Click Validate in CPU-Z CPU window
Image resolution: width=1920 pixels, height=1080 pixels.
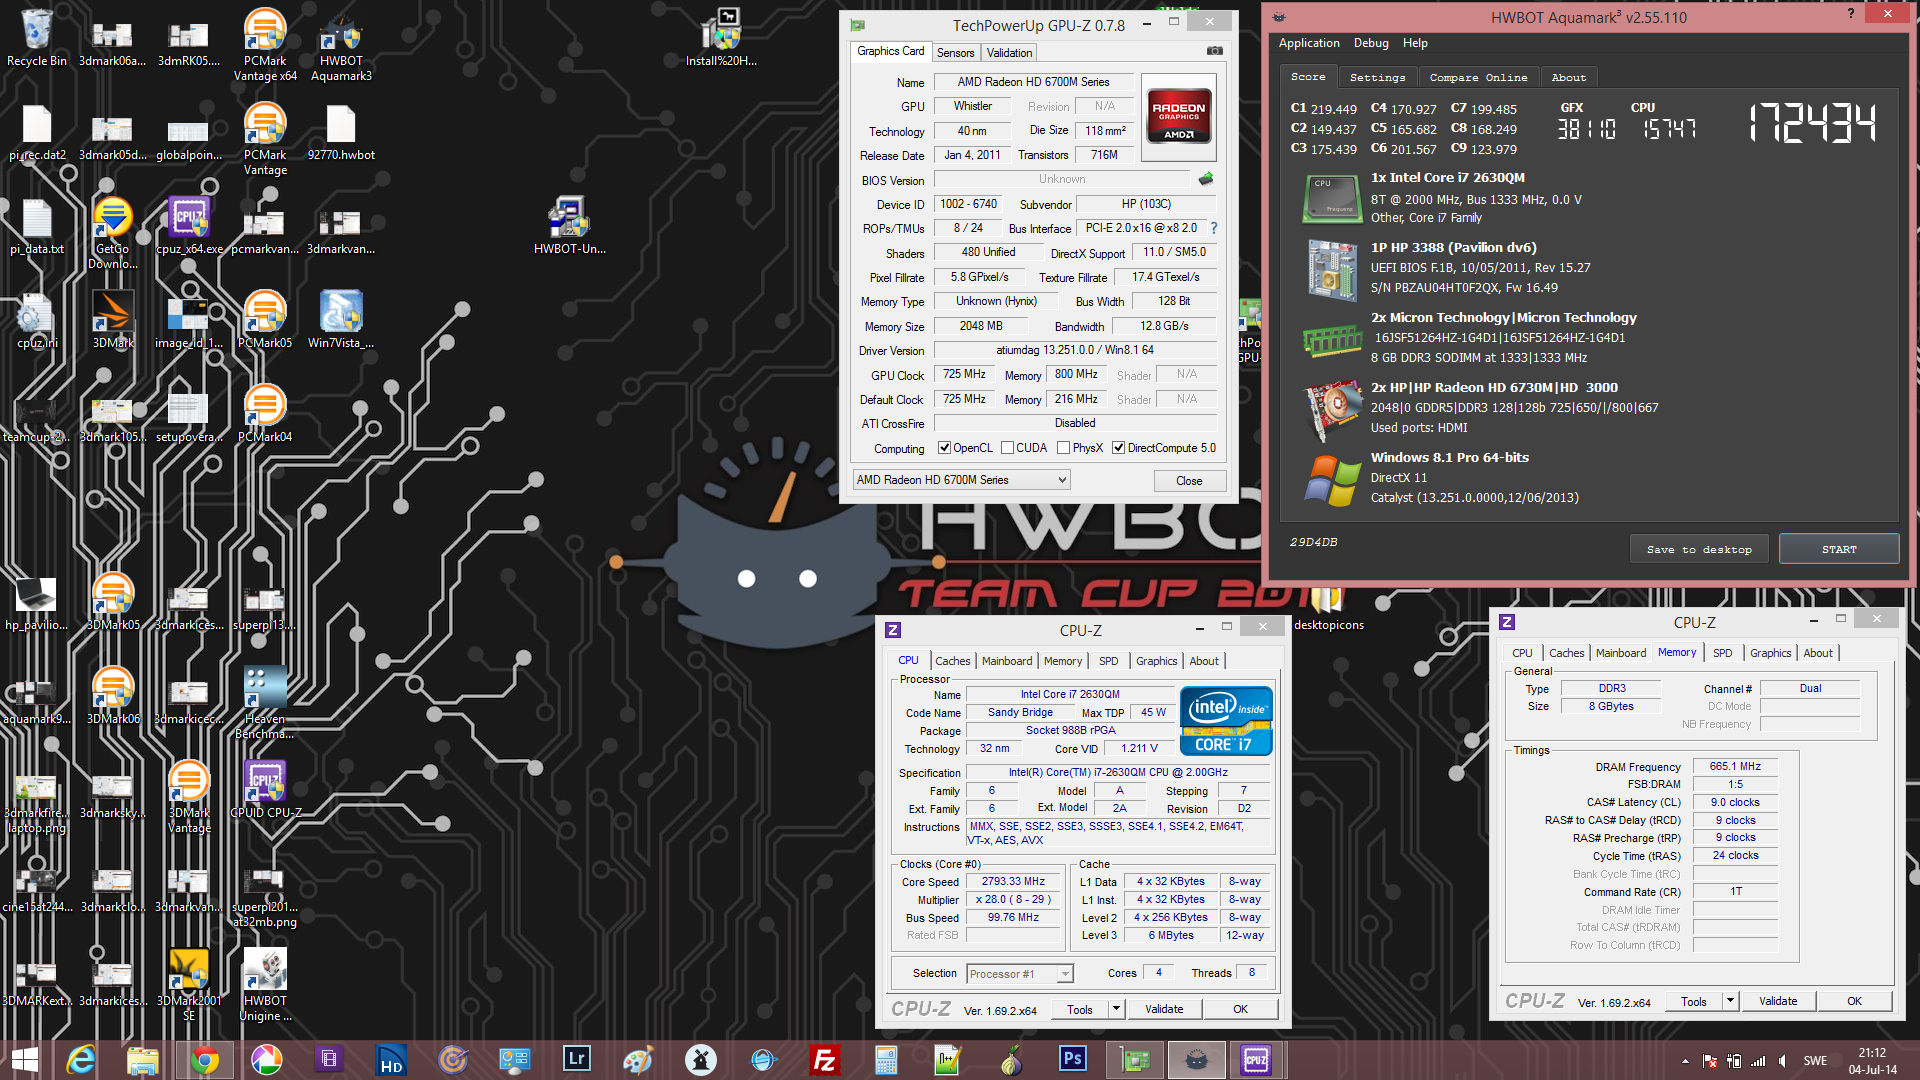(x=1164, y=1009)
